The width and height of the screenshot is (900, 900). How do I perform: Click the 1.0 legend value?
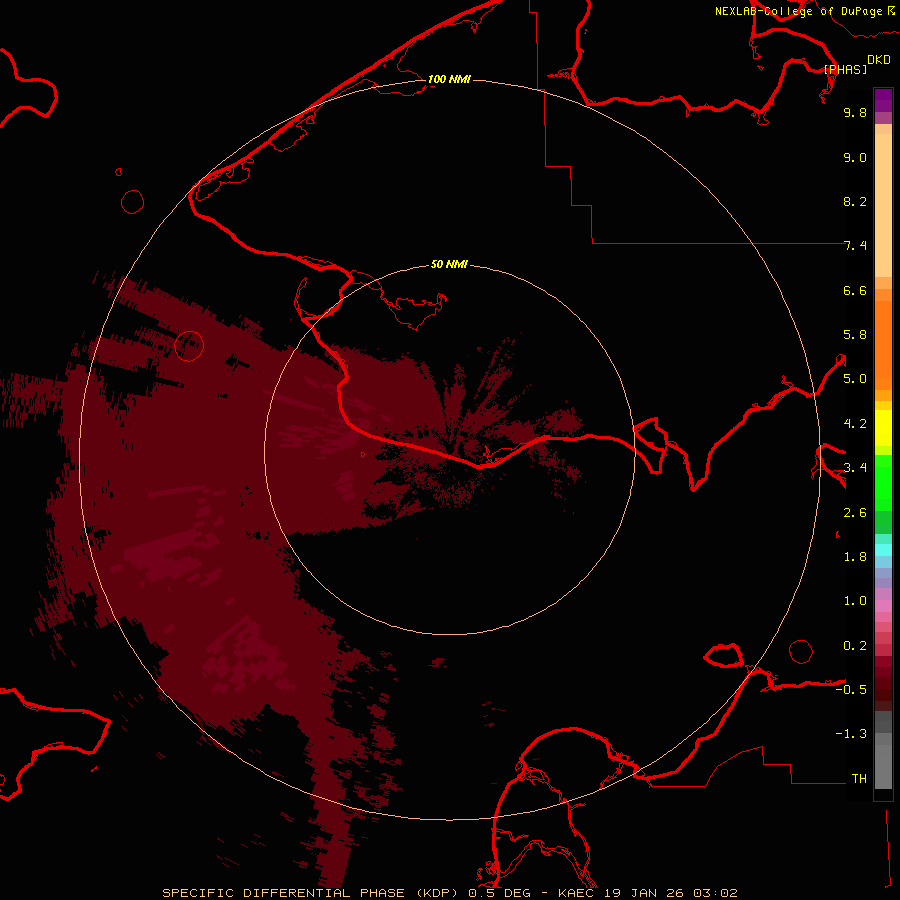pos(855,601)
